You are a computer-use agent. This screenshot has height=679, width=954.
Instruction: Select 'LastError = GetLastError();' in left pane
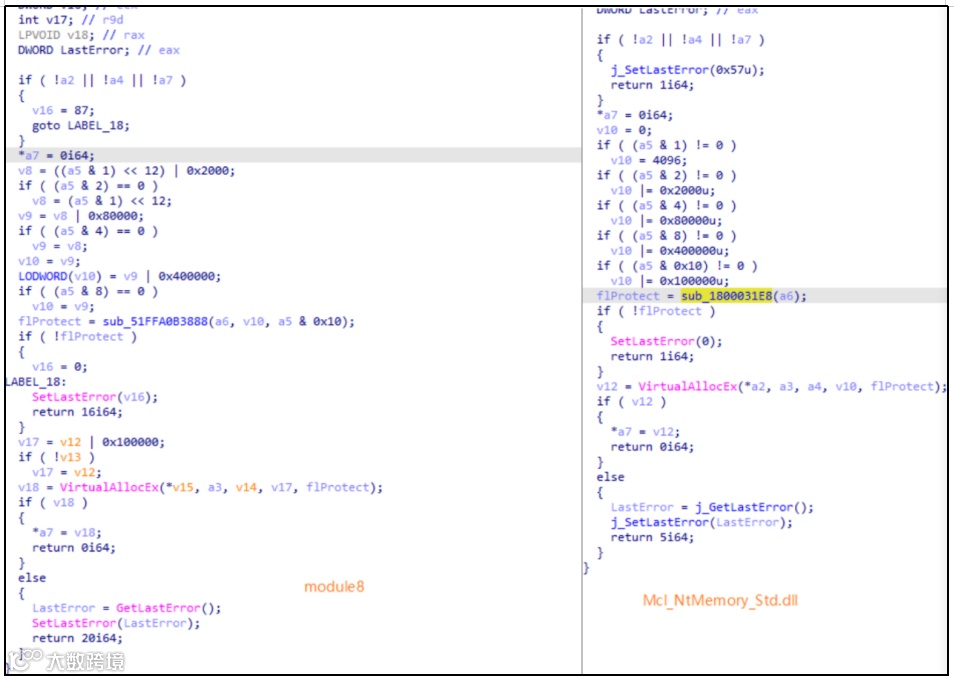click(127, 608)
